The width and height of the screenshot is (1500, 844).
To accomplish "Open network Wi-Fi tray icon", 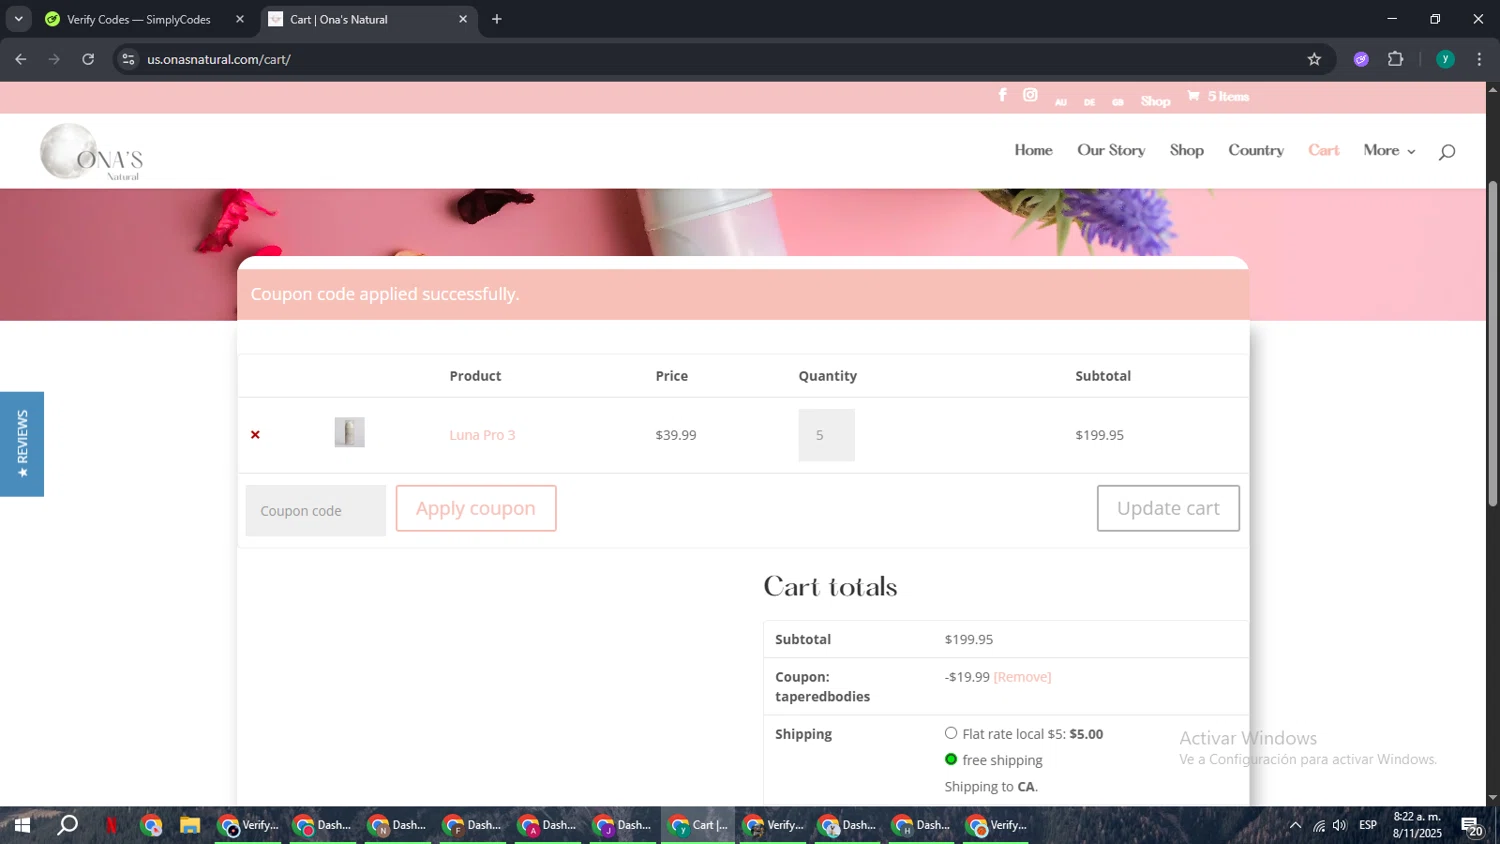I will tap(1319, 825).
